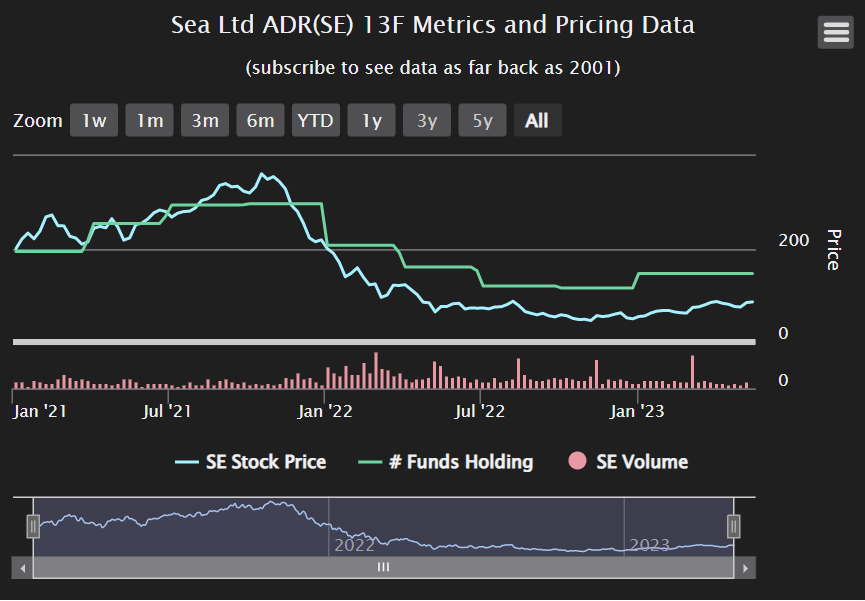Click the navigator right range handle
Image resolution: width=865 pixels, height=601 pixels.
[x=734, y=526]
